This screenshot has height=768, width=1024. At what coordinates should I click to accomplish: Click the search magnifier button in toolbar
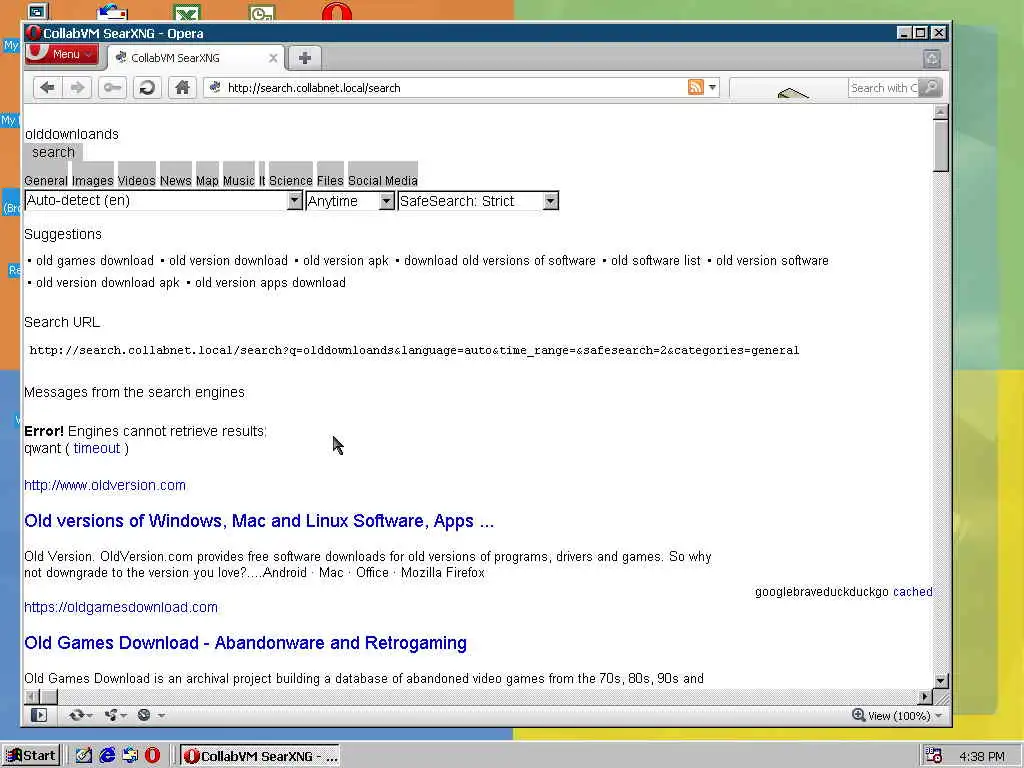tap(931, 88)
